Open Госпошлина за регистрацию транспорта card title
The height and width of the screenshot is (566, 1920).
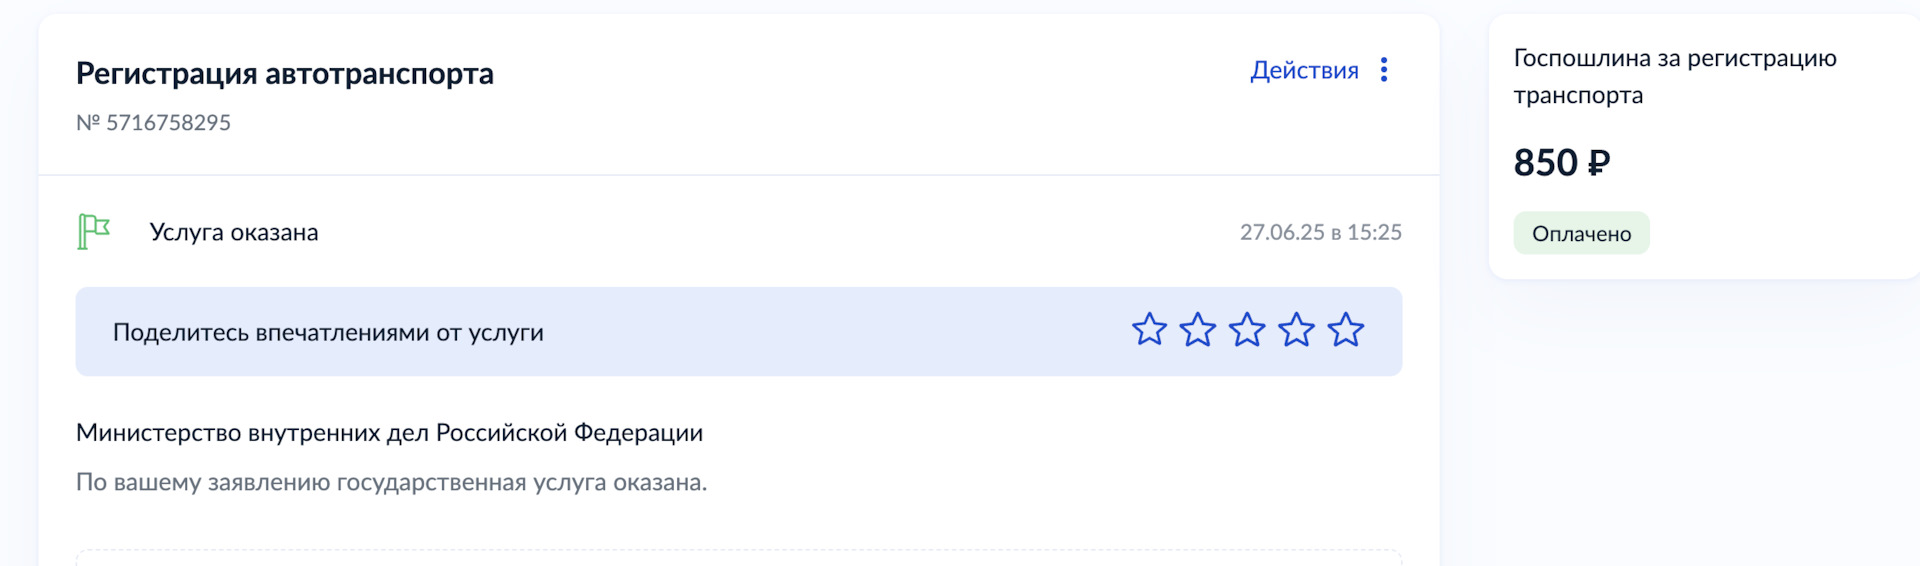click(x=1675, y=76)
